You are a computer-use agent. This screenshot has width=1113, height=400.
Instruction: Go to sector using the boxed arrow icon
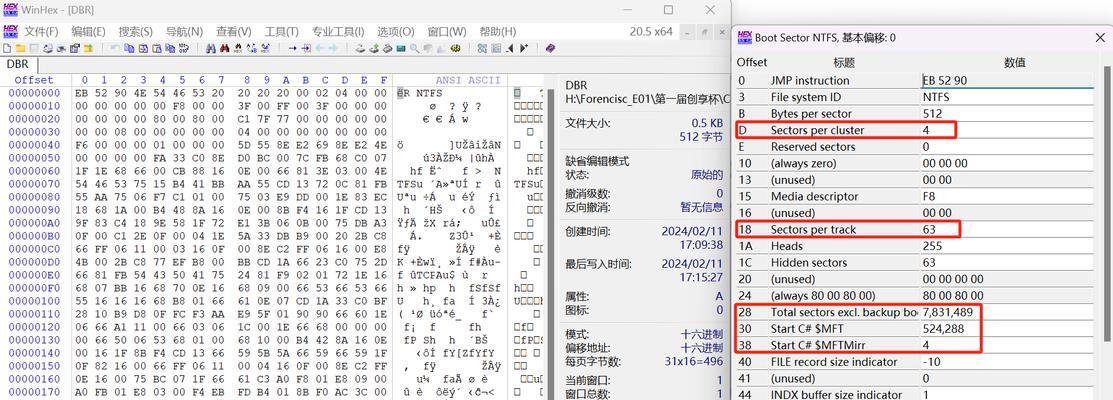[x=306, y=48]
